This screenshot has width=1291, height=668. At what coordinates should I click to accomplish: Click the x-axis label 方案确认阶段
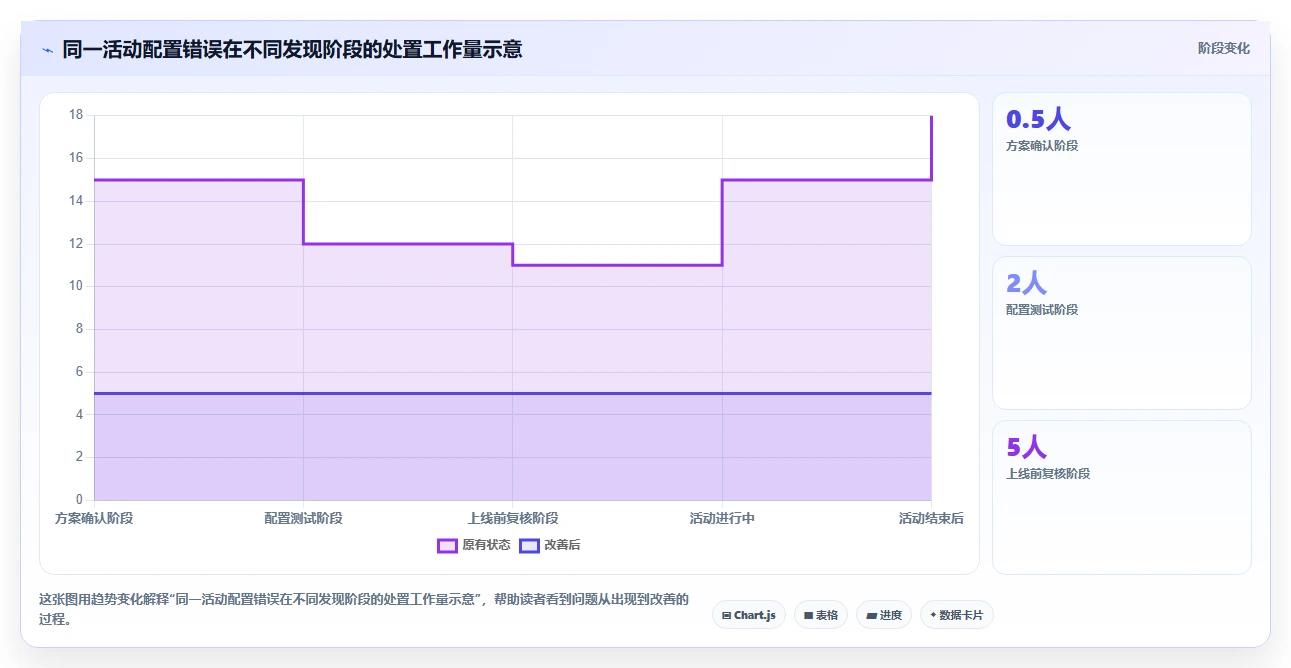point(94,518)
